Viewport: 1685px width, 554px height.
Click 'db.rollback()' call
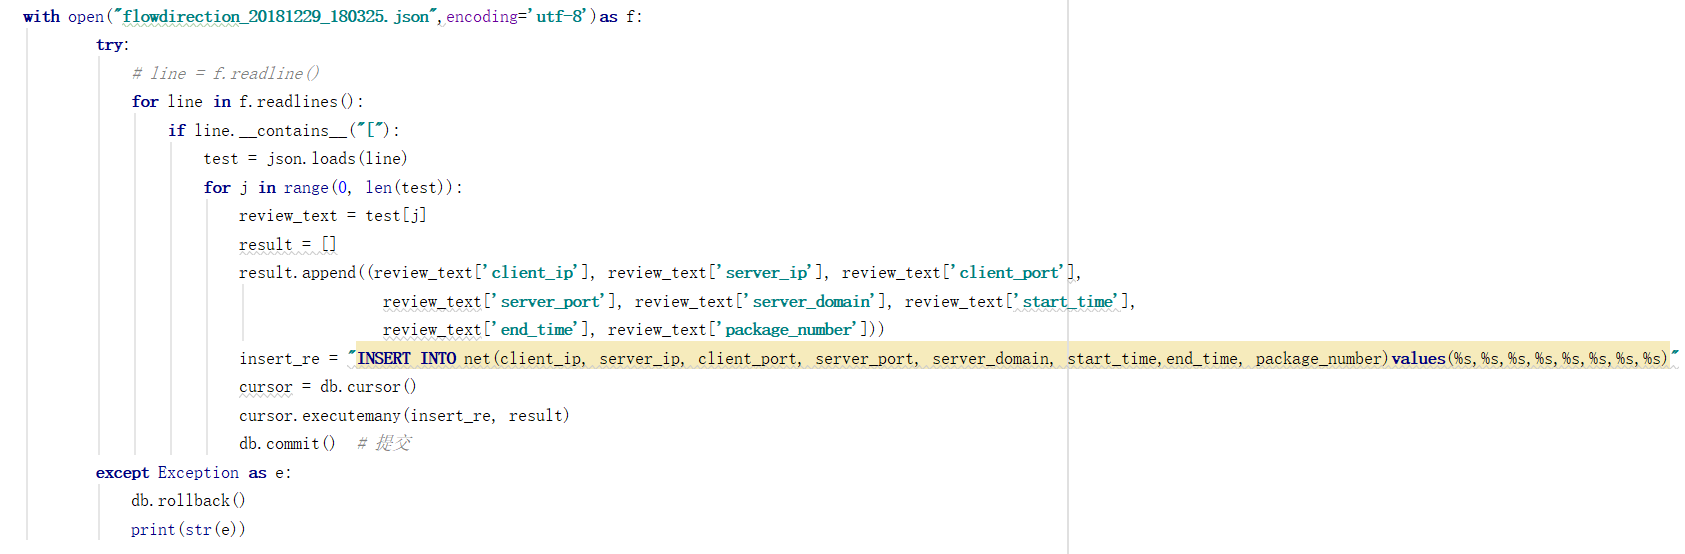coord(188,501)
